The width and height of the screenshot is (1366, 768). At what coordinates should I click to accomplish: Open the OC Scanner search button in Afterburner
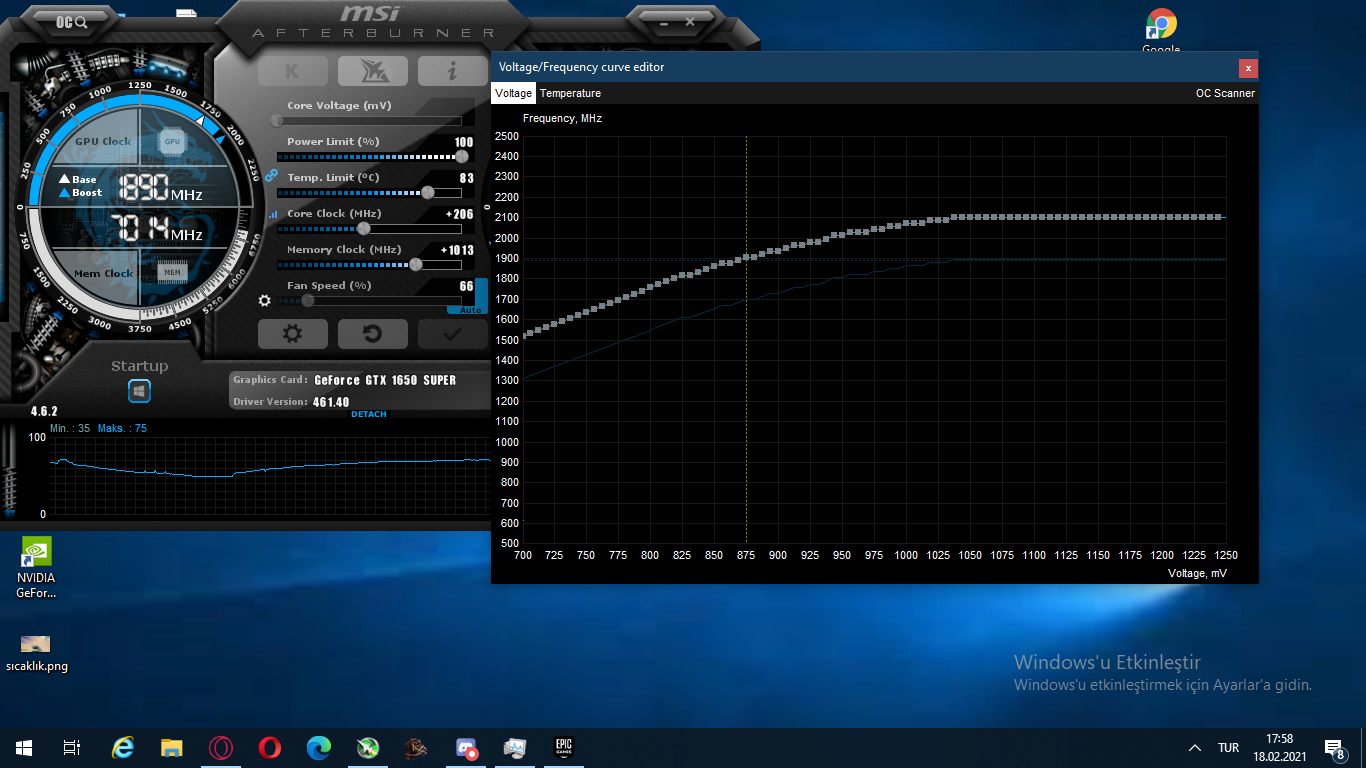[71, 21]
